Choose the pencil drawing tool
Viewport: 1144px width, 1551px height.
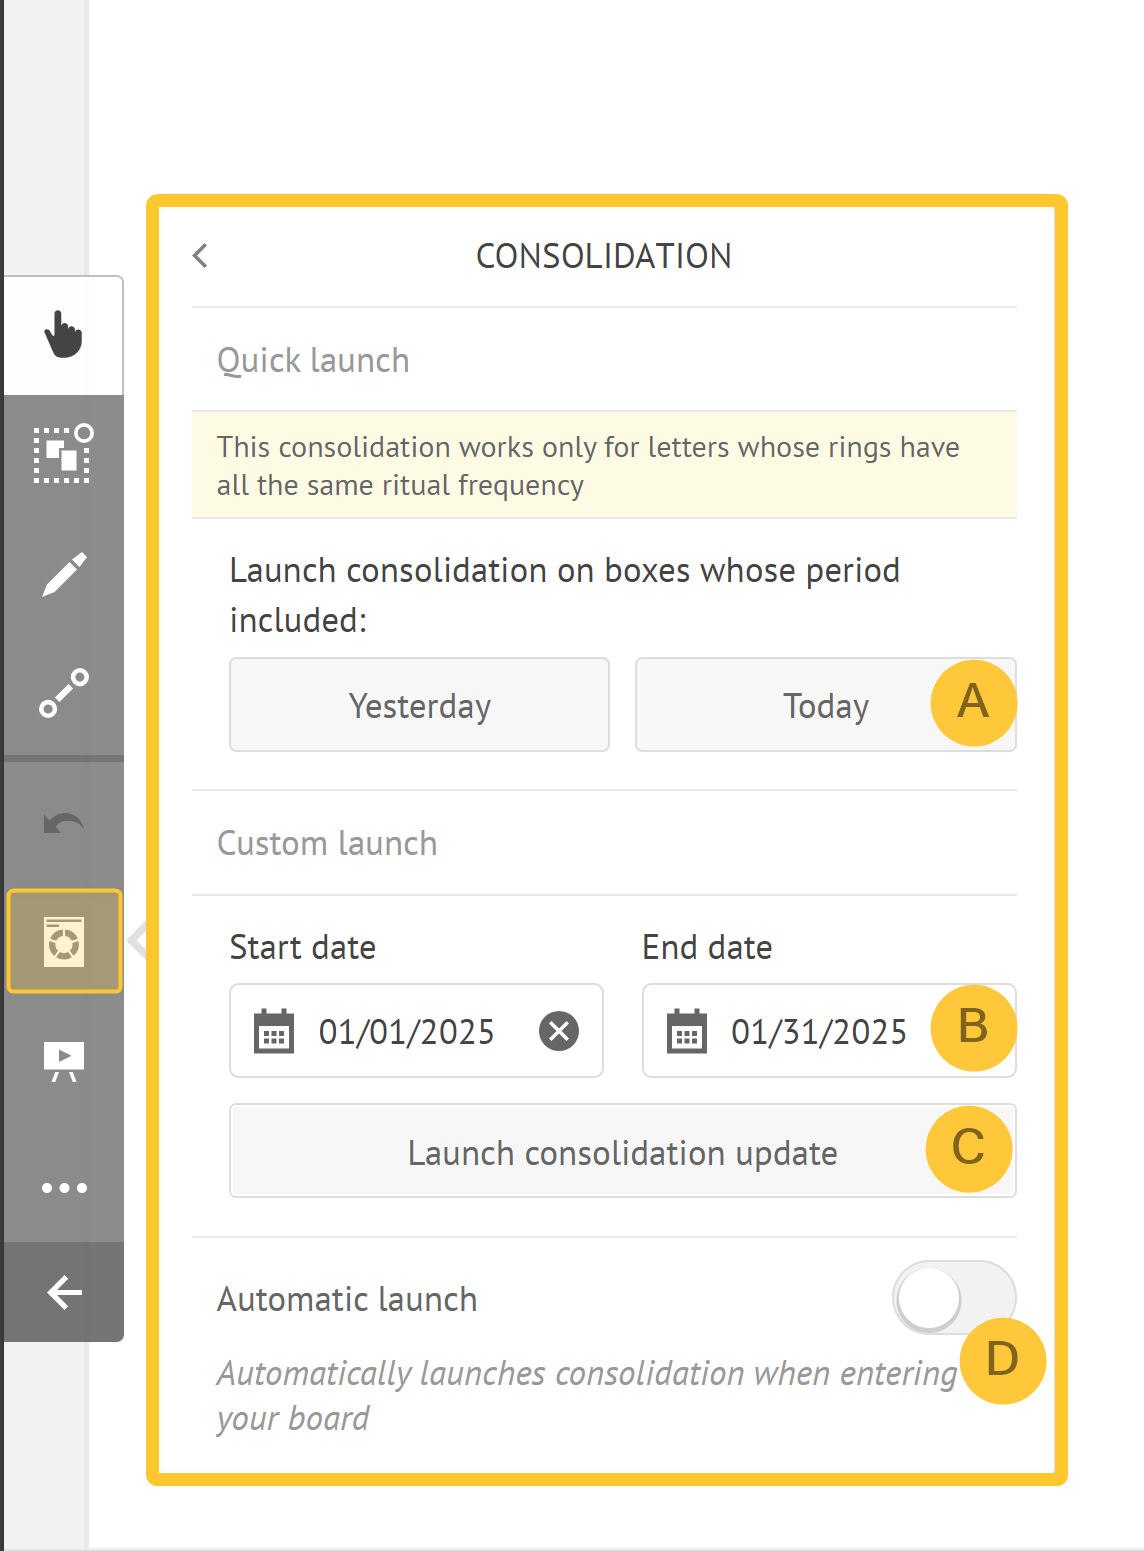coord(63,574)
